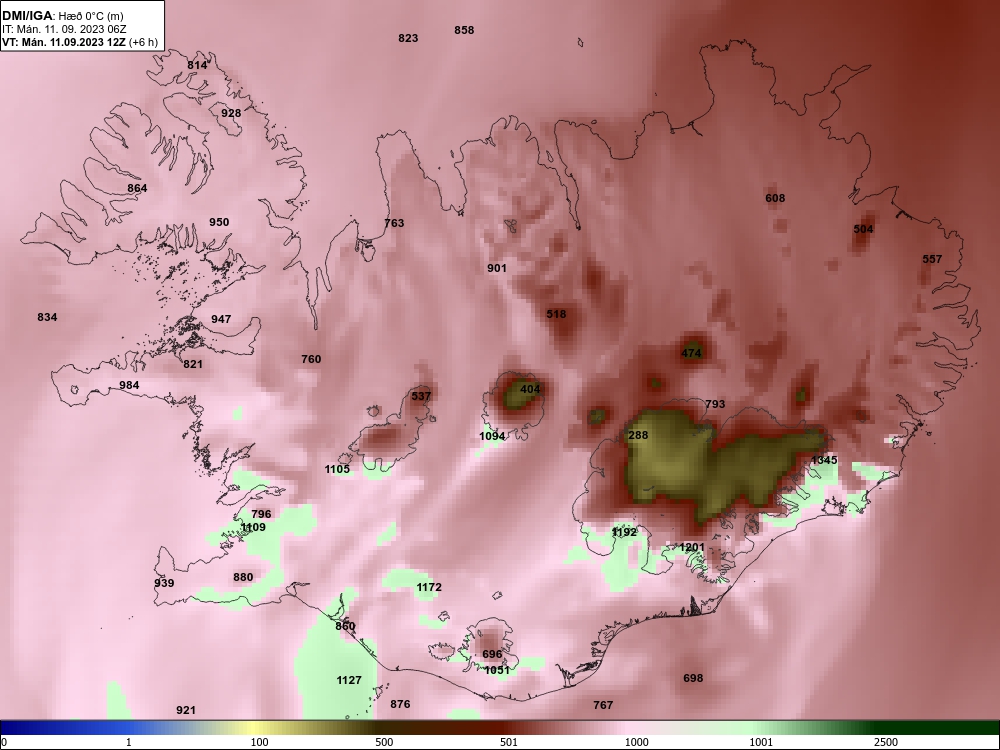Select the 404 value on olive glacier
The width and height of the screenshot is (1000, 750).
[x=530, y=389]
